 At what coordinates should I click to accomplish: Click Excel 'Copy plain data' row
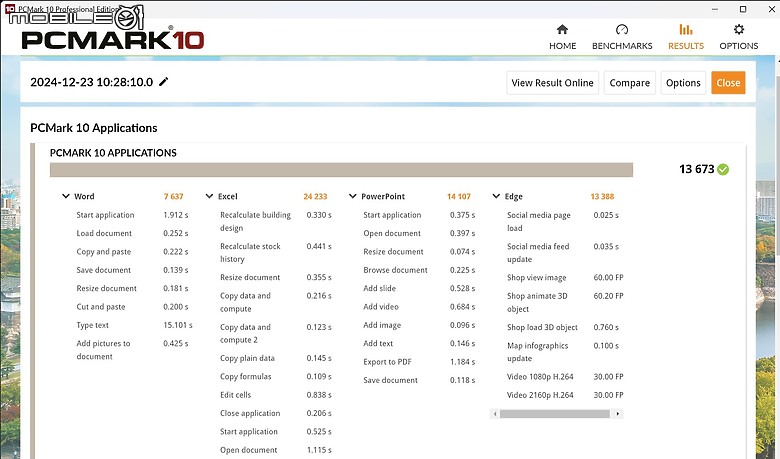click(276, 358)
